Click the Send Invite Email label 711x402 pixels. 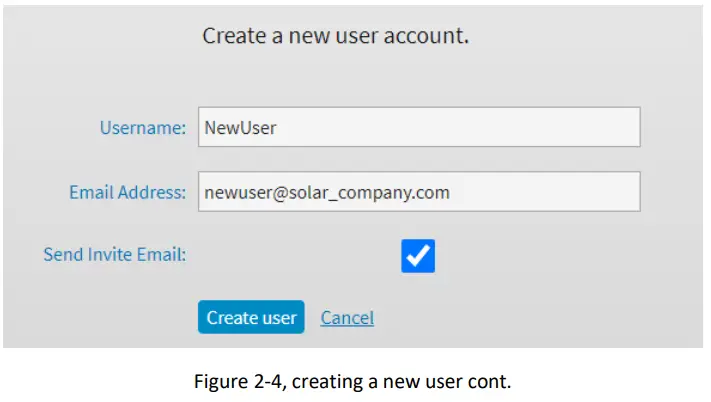pyautogui.click(x=115, y=254)
